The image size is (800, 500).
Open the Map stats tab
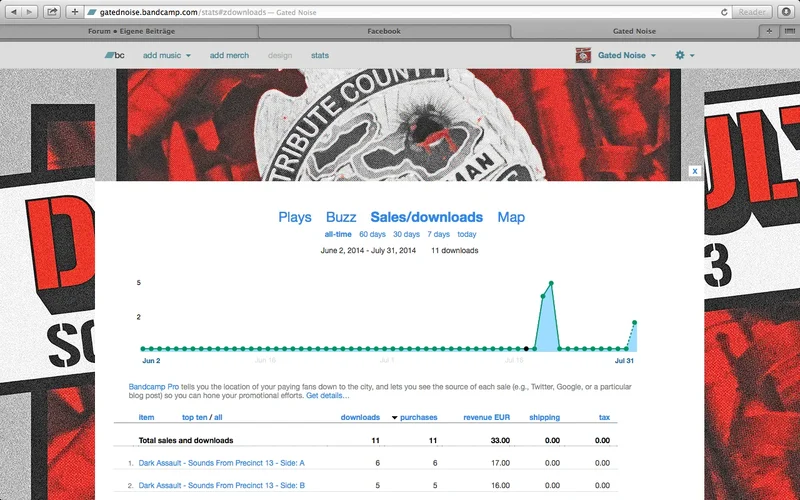[511, 217]
